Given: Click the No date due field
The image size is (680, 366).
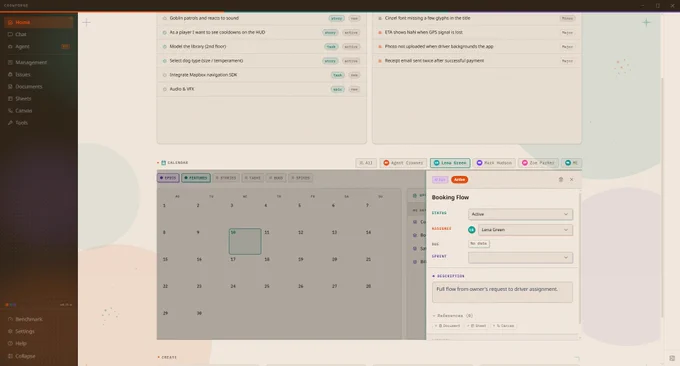Looking at the screenshot, I should 479,244.
